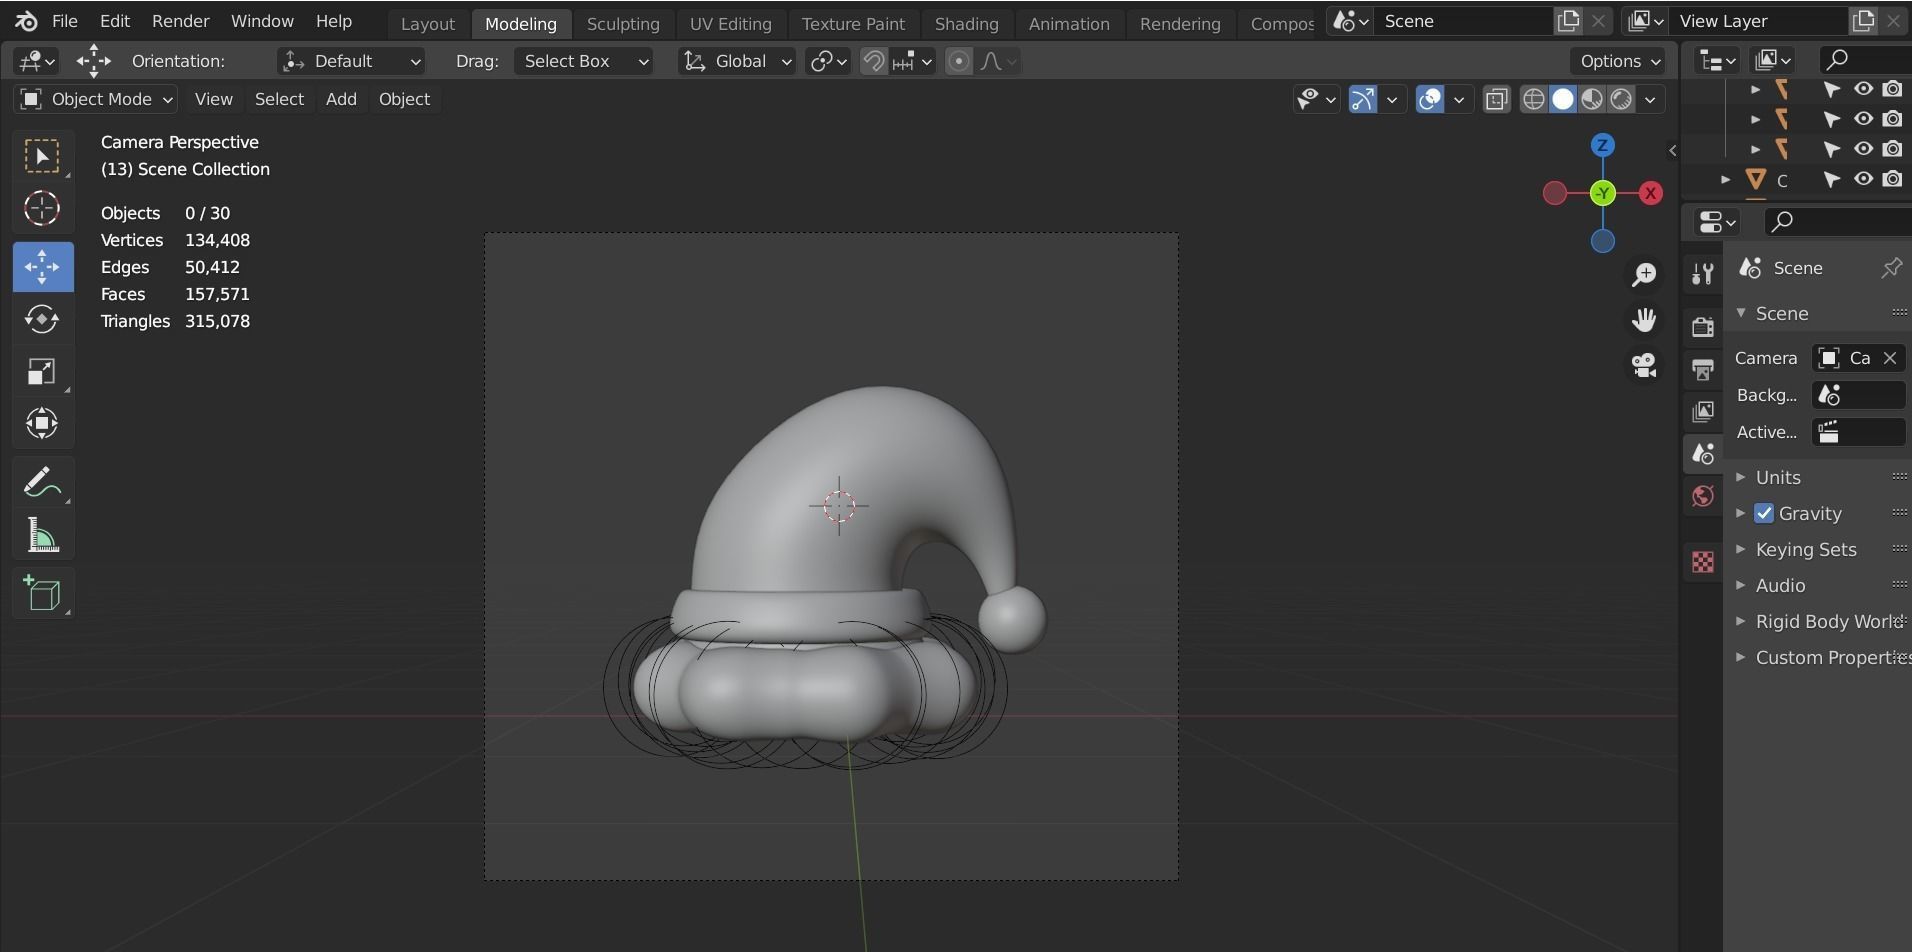
Task: Toggle camera view with camera icon
Action: pos(1644,364)
